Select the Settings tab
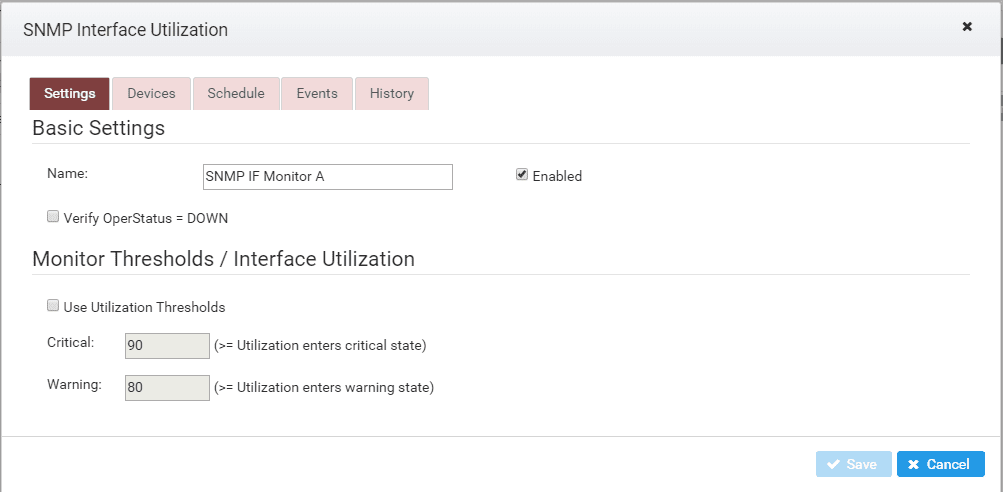 click(70, 93)
